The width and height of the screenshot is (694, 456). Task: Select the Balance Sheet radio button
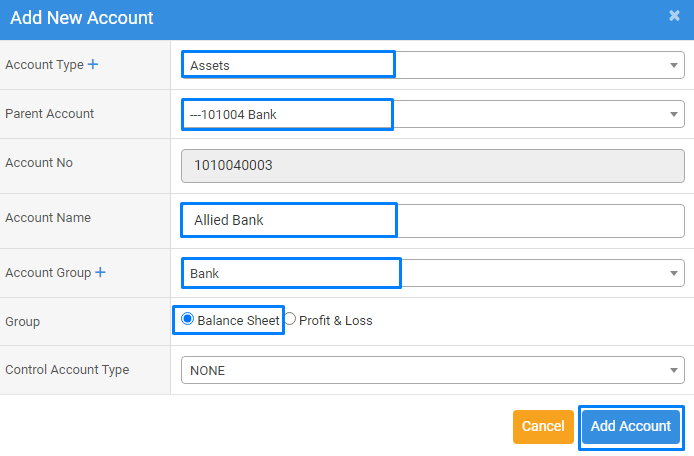point(188,320)
